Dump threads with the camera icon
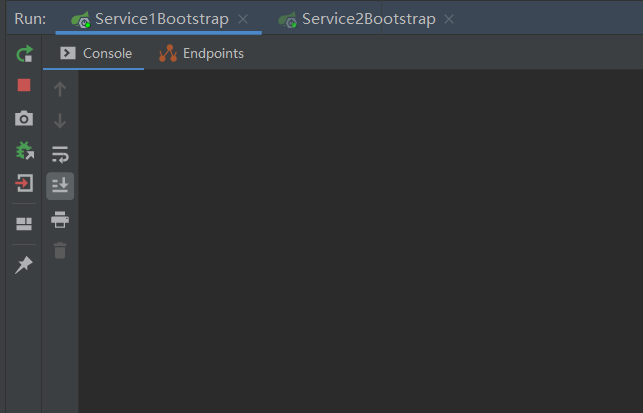This screenshot has width=643, height=413. click(24, 119)
